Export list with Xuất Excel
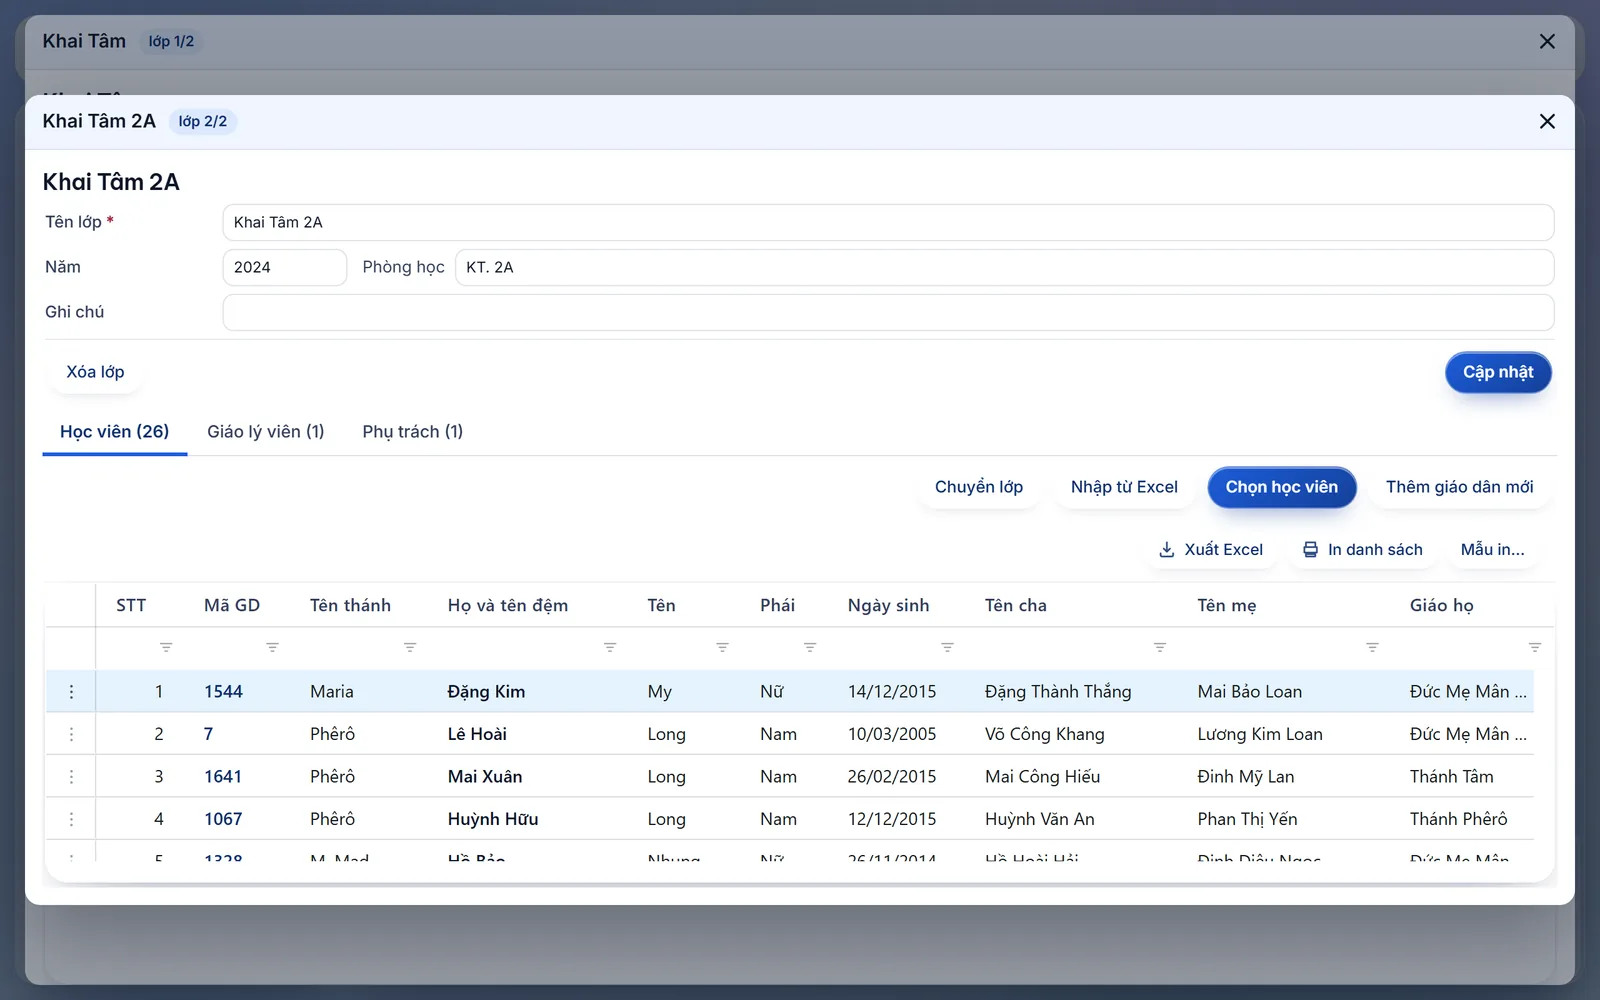This screenshot has width=1600, height=1000. pyautogui.click(x=1211, y=550)
